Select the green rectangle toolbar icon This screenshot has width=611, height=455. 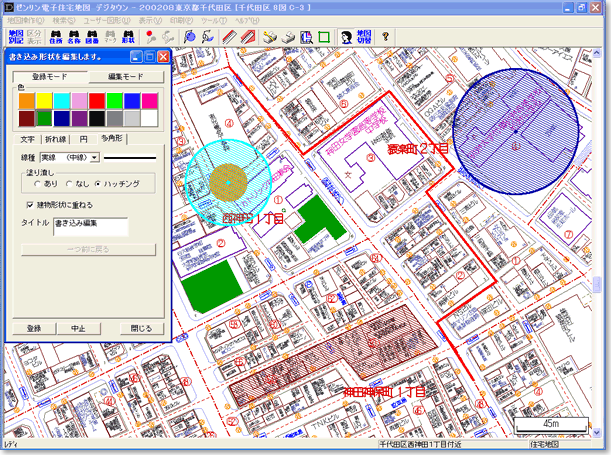[324, 37]
